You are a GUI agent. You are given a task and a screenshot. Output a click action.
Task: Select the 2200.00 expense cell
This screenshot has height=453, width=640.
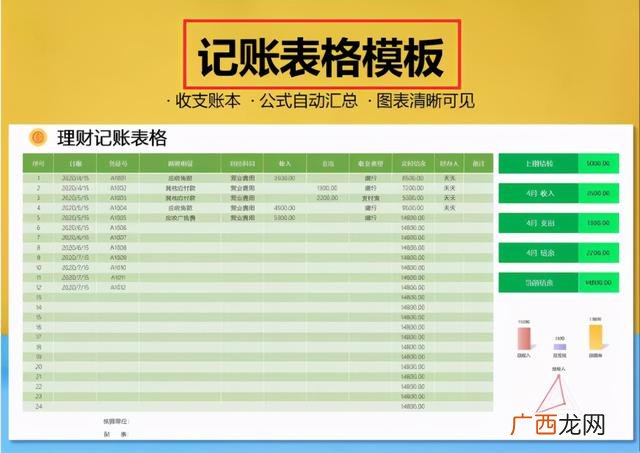(x=327, y=198)
